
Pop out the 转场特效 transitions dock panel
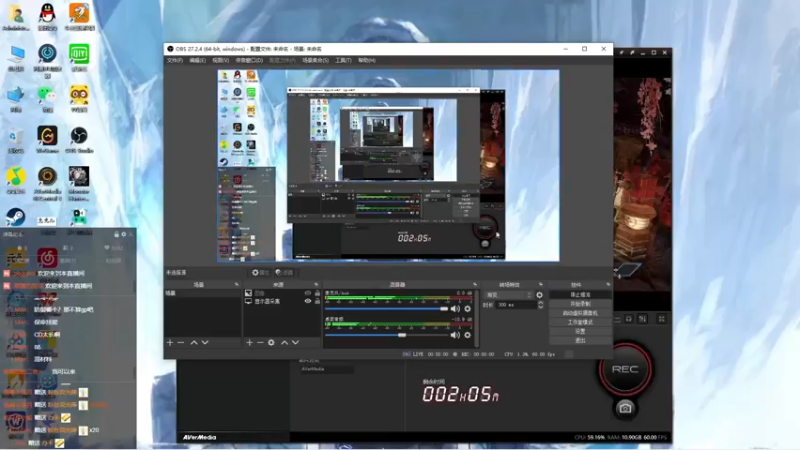(541, 284)
